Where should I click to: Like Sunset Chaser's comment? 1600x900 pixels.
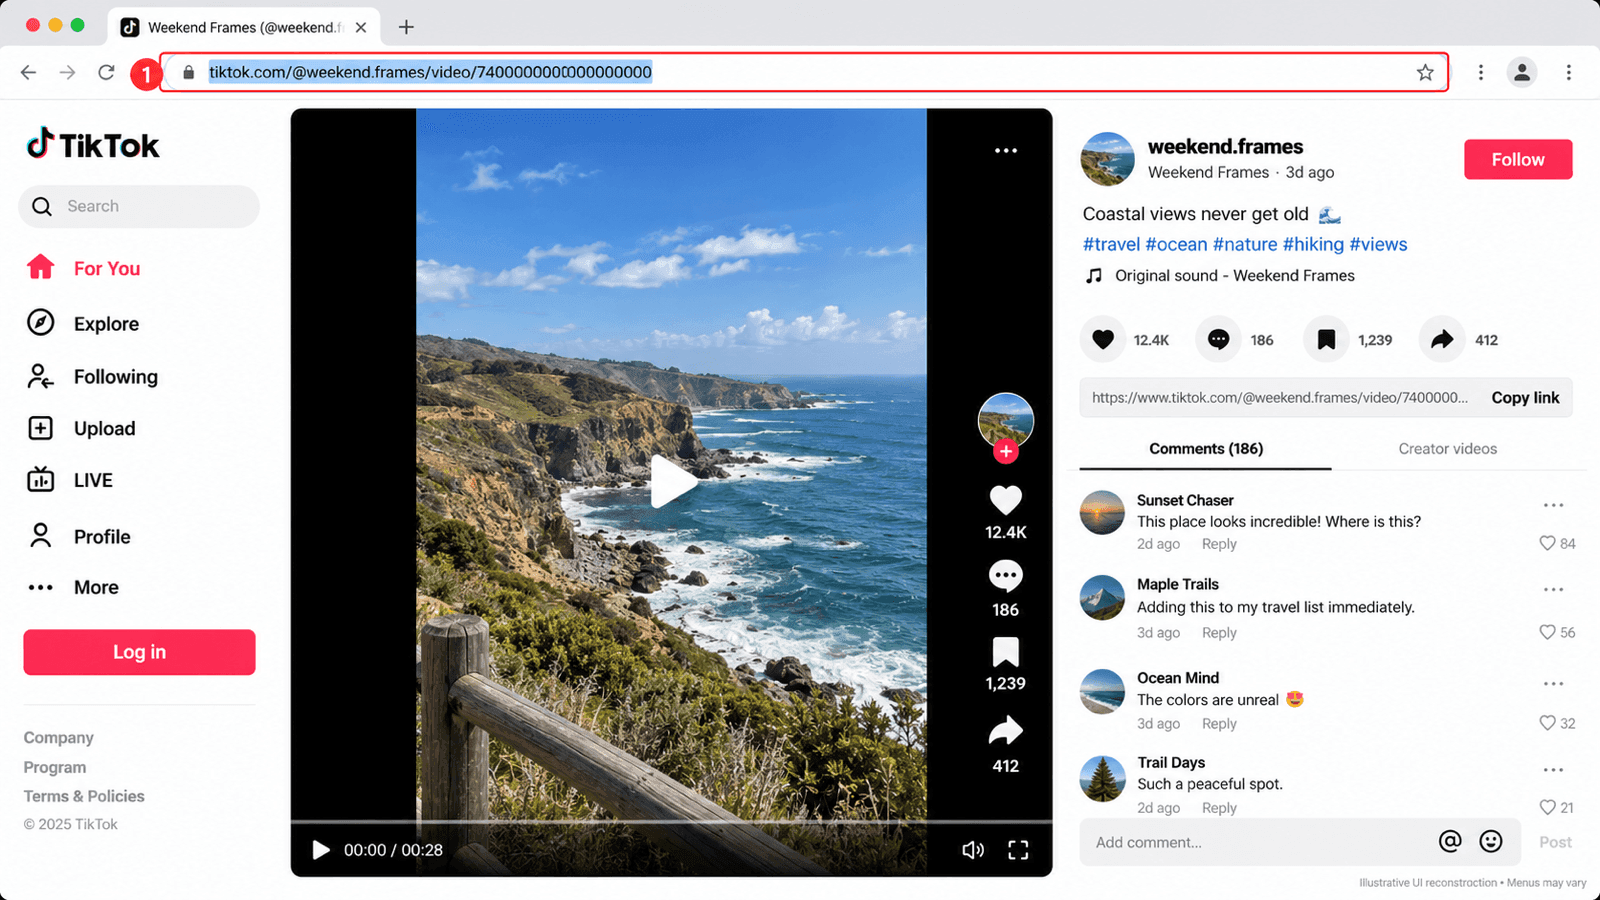[1547, 543]
